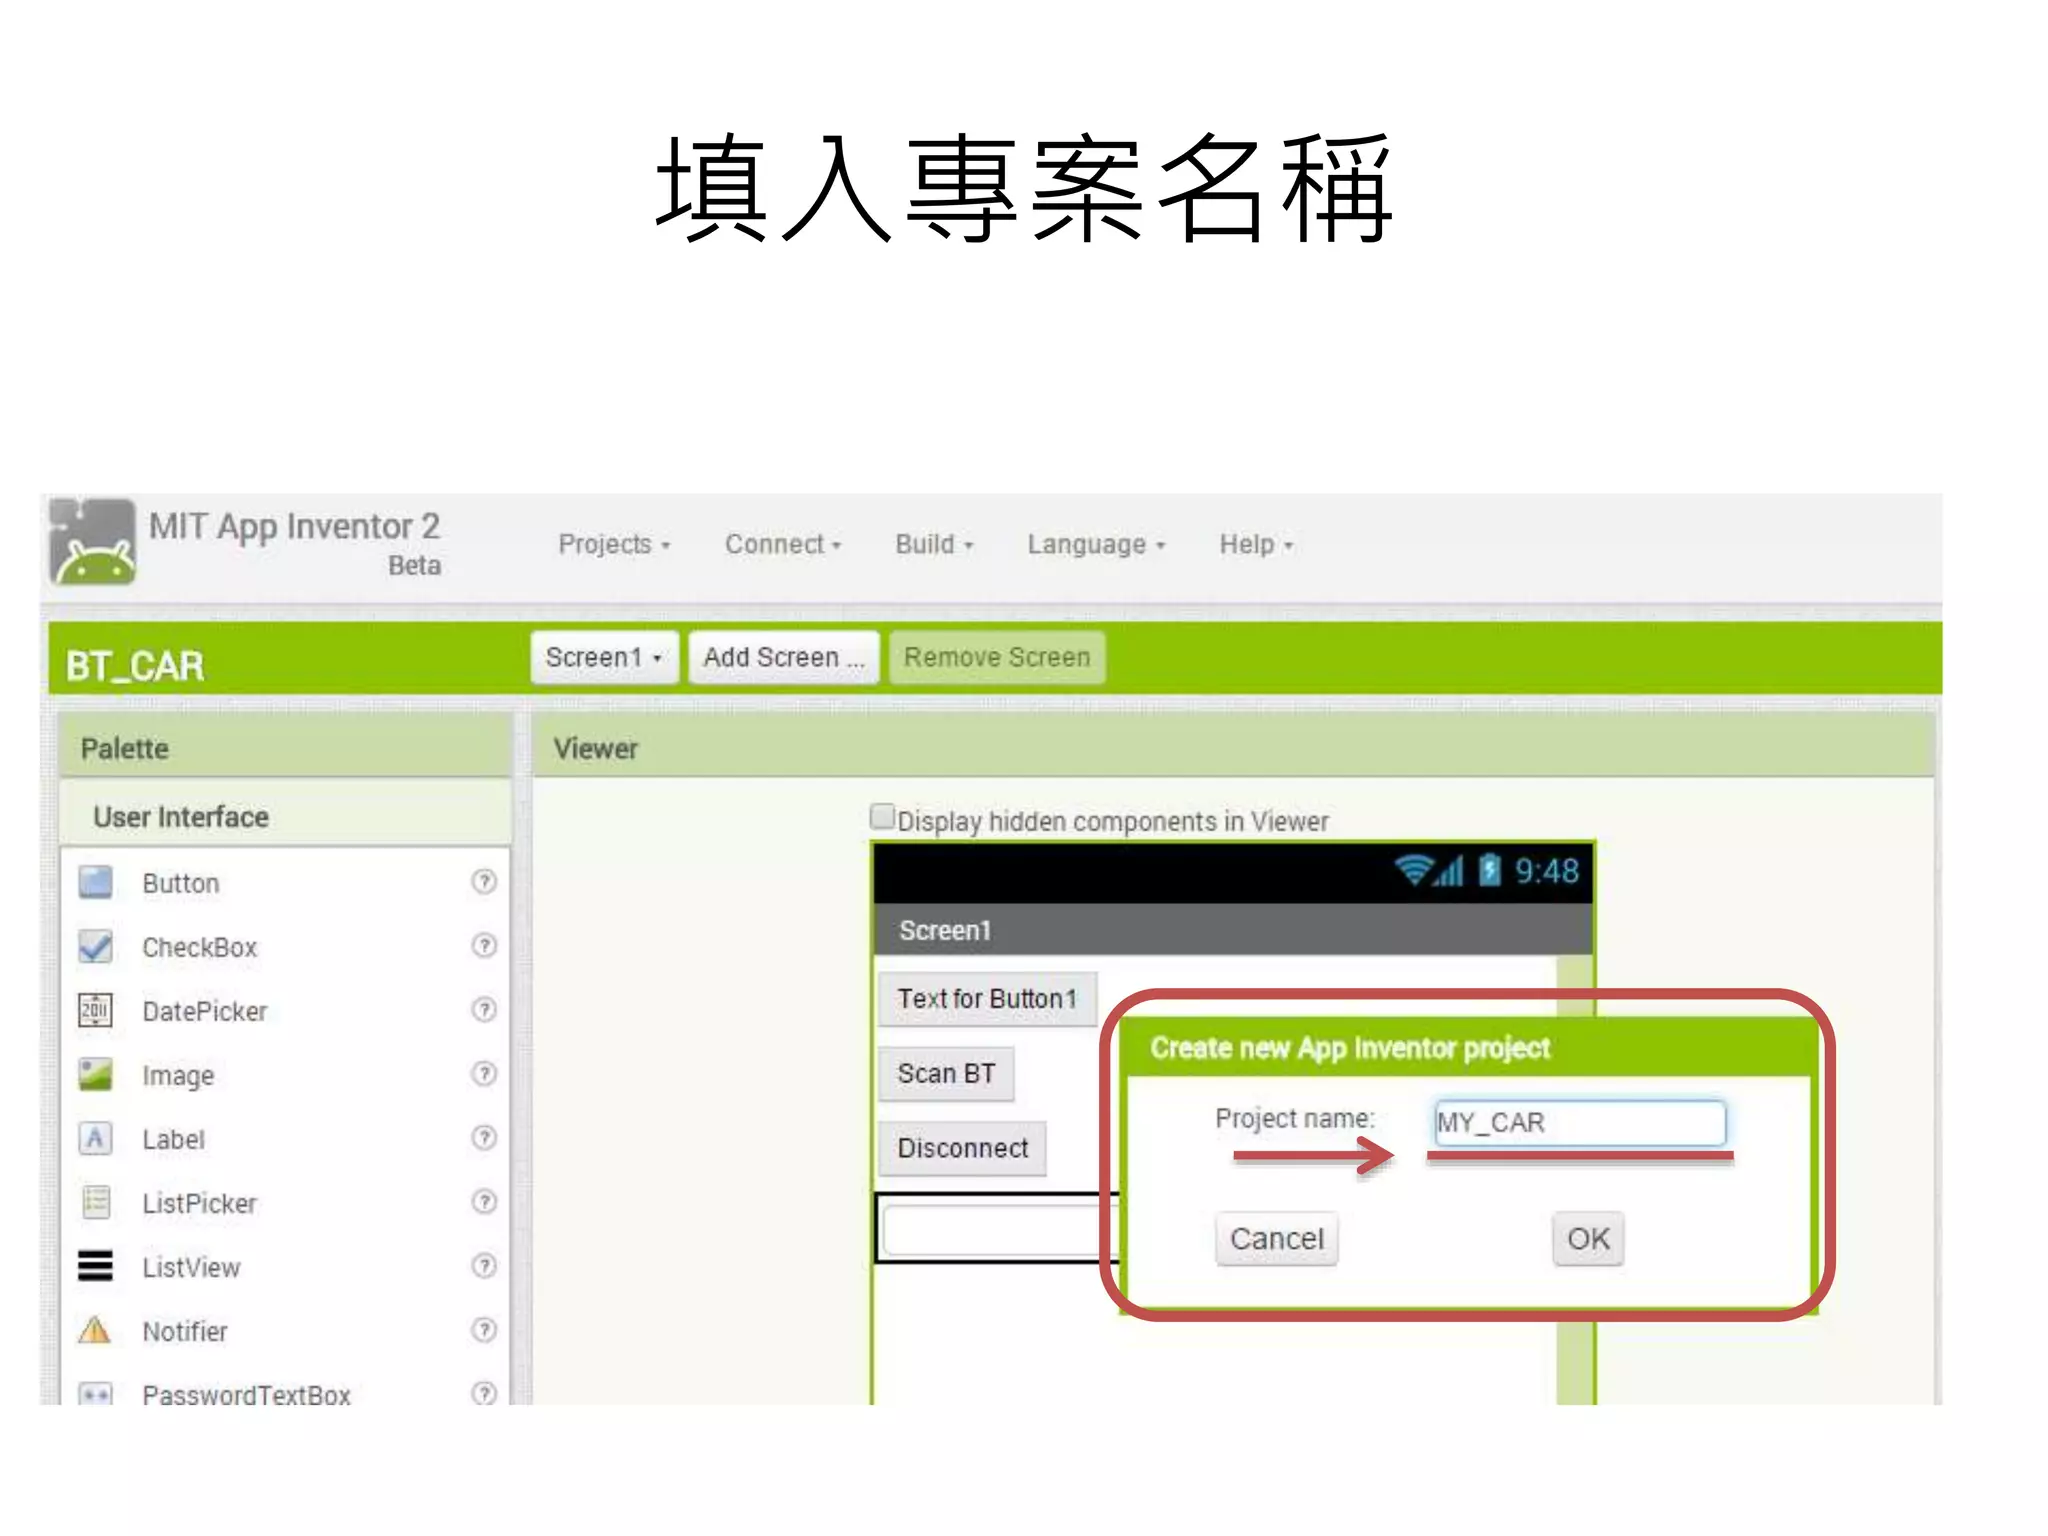Click the Screen1 title bar in viewer
Viewport: 2048px width, 1536px height.
pyautogui.click(x=1232, y=930)
